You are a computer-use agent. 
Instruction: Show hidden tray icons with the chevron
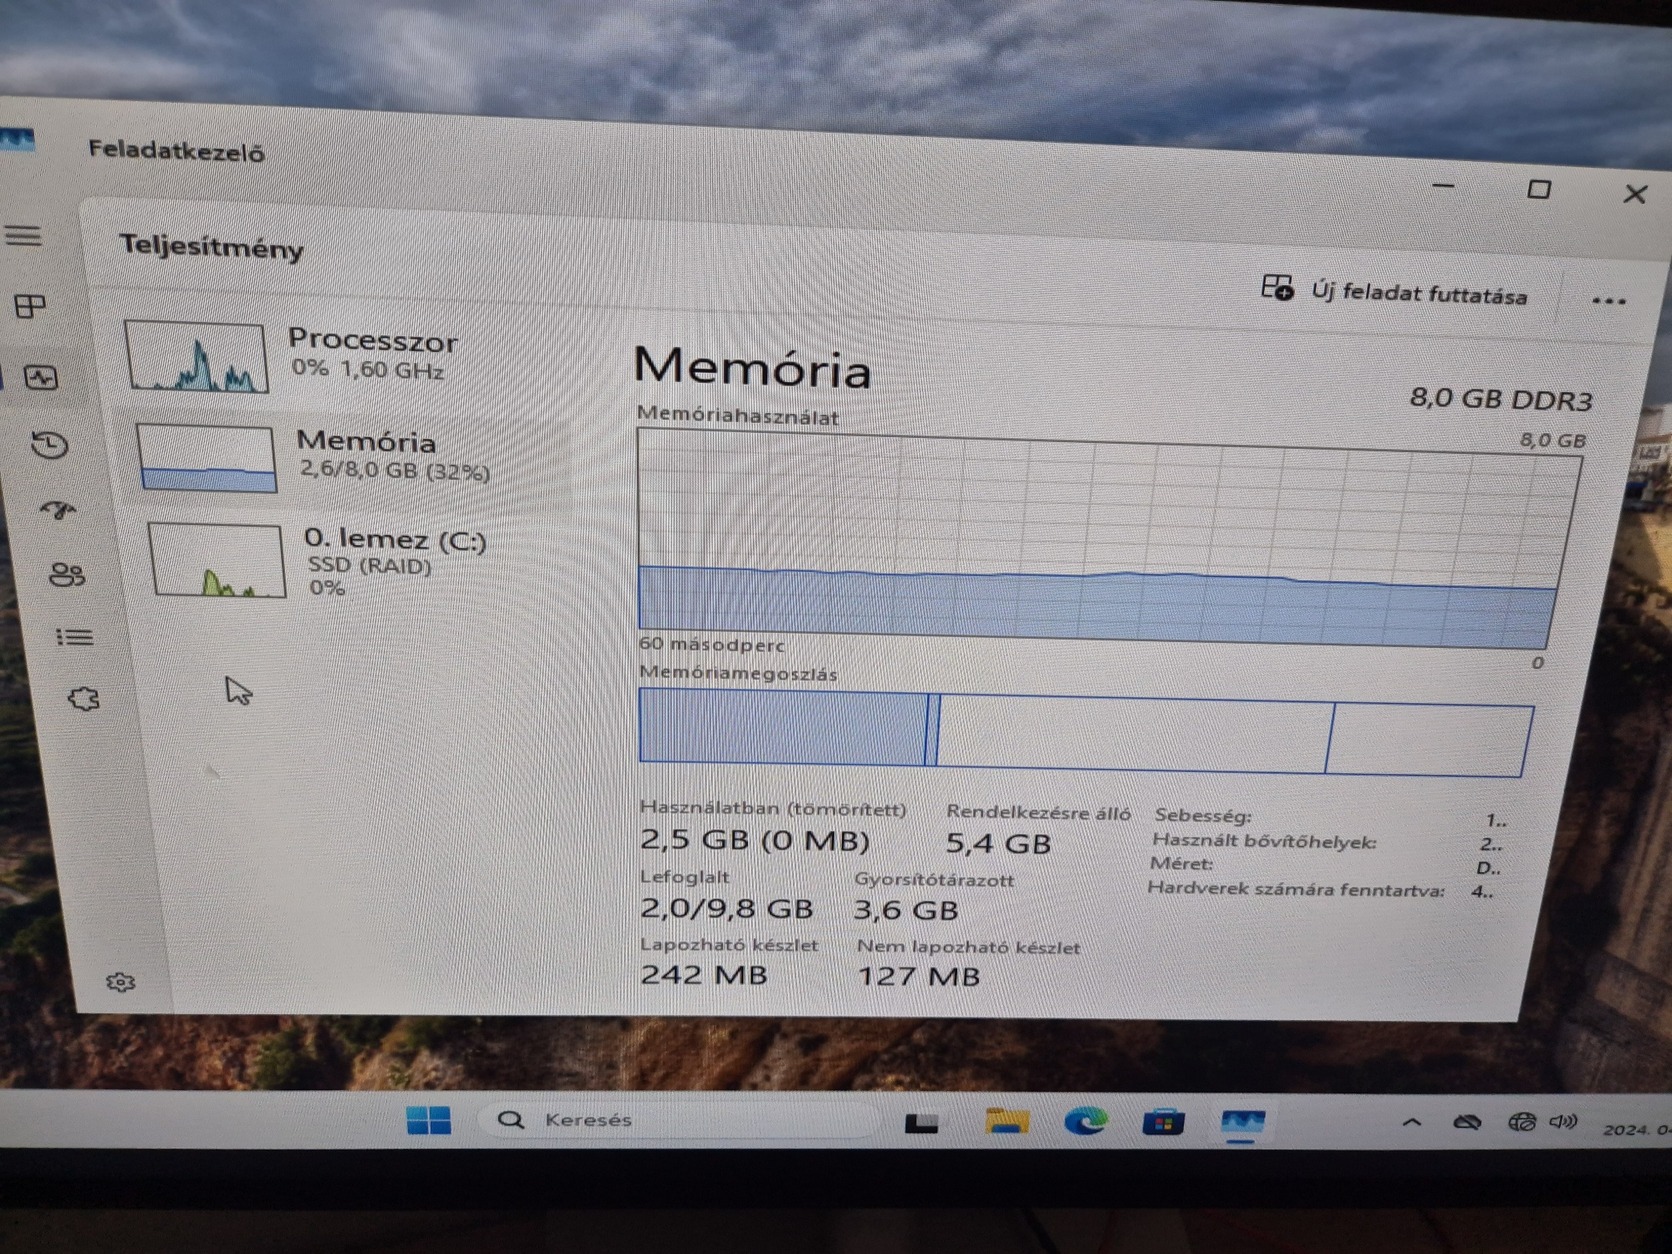[x=1412, y=1123]
